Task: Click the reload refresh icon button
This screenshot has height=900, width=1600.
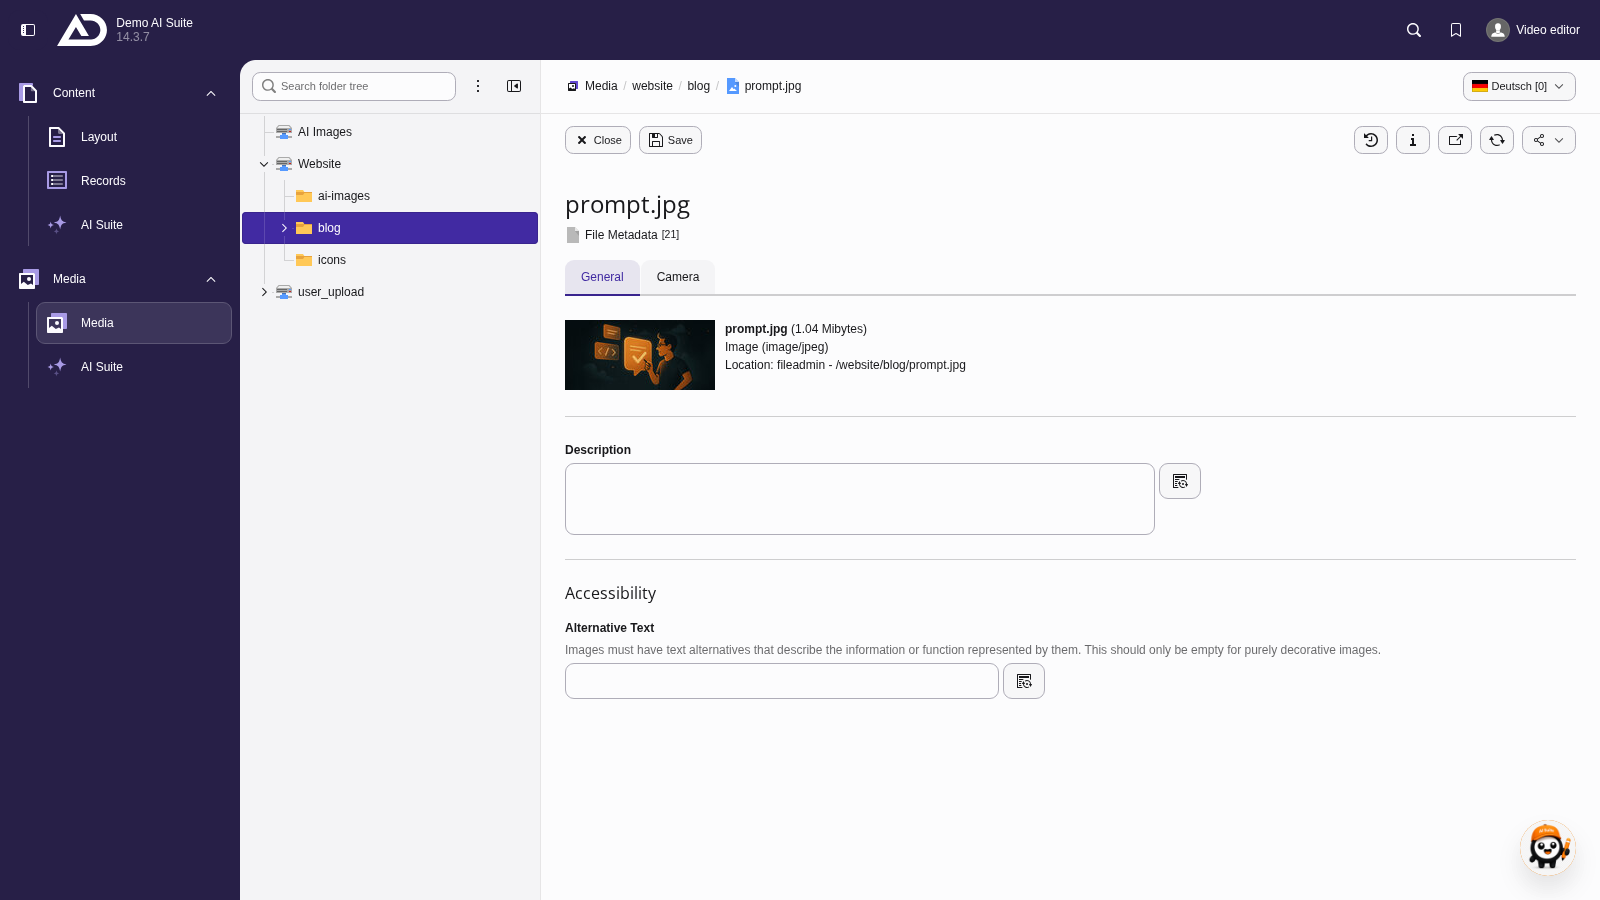Action: [1497, 140]
